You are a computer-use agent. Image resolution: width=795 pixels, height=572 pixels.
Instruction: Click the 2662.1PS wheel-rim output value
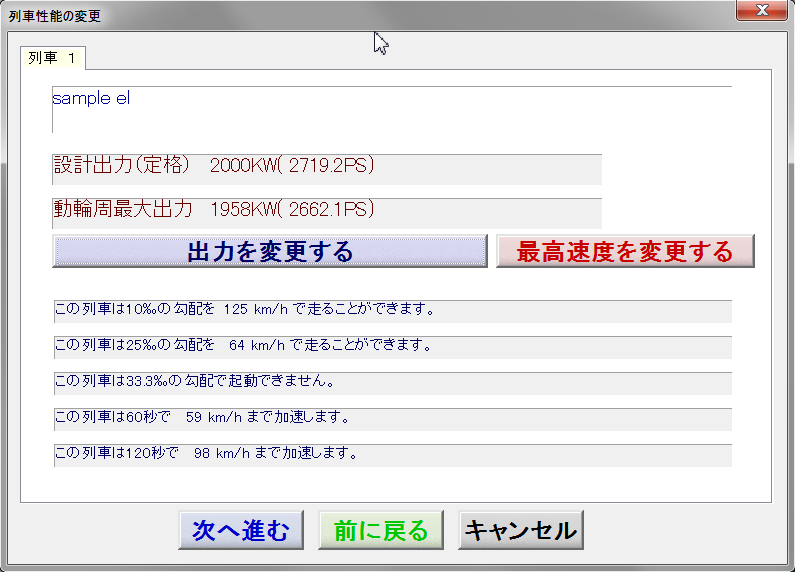point(331,210)
